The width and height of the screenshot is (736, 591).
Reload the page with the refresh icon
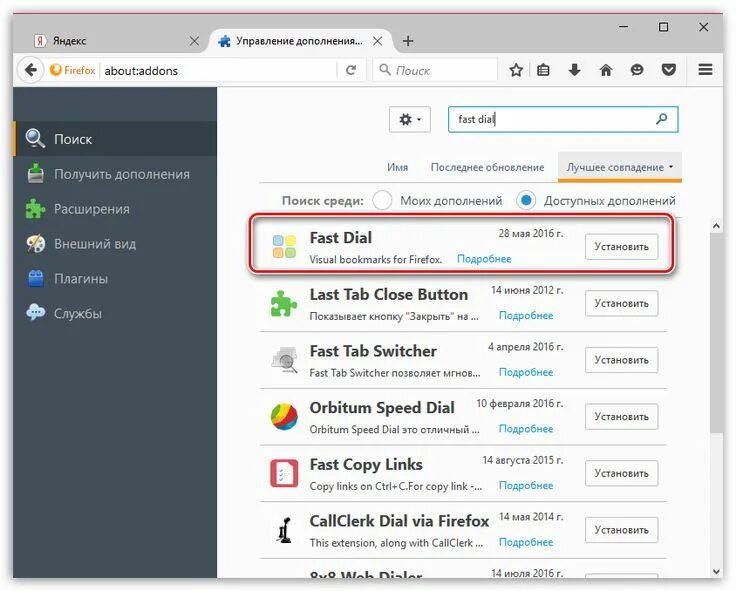click(351, 70)
